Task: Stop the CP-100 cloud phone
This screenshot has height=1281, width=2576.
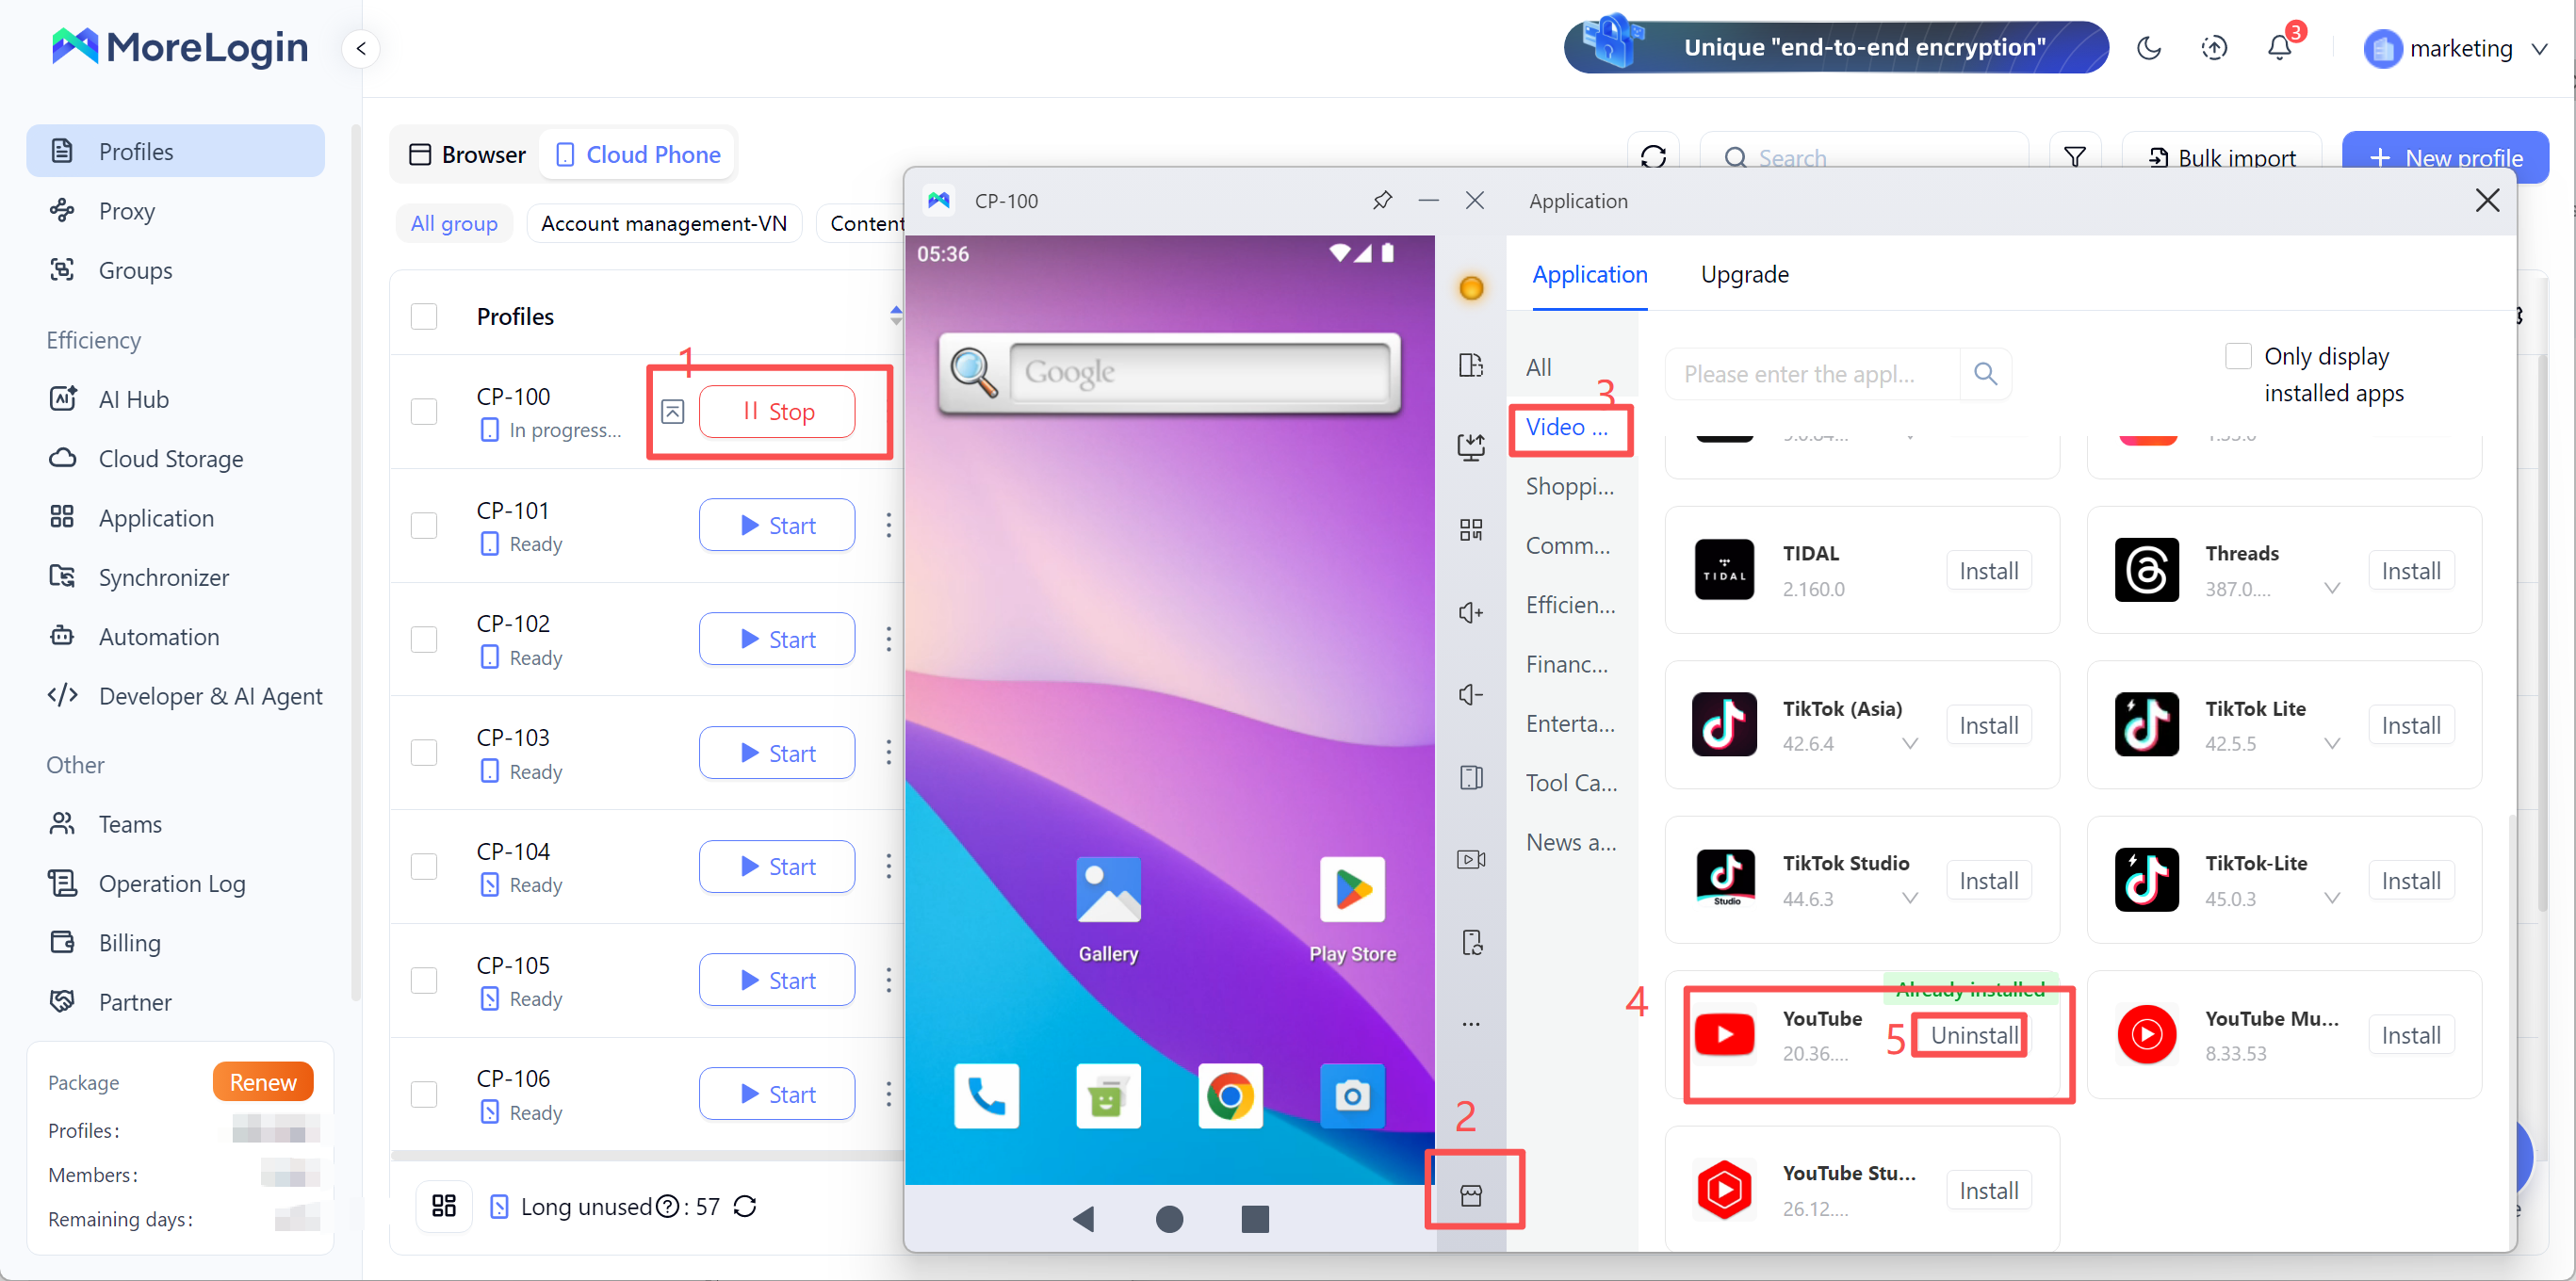Action: (777, 411)
